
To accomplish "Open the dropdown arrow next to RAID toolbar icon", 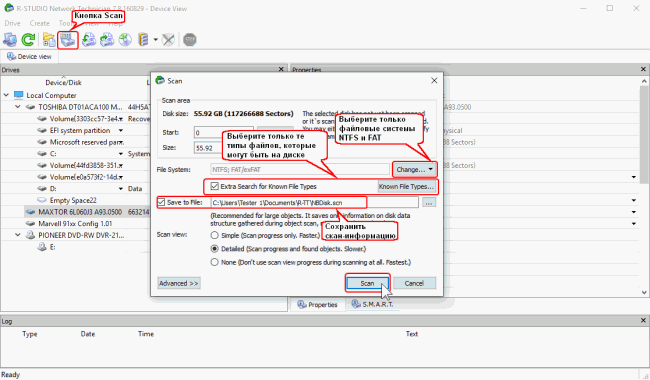I will [x=155, y=40].
